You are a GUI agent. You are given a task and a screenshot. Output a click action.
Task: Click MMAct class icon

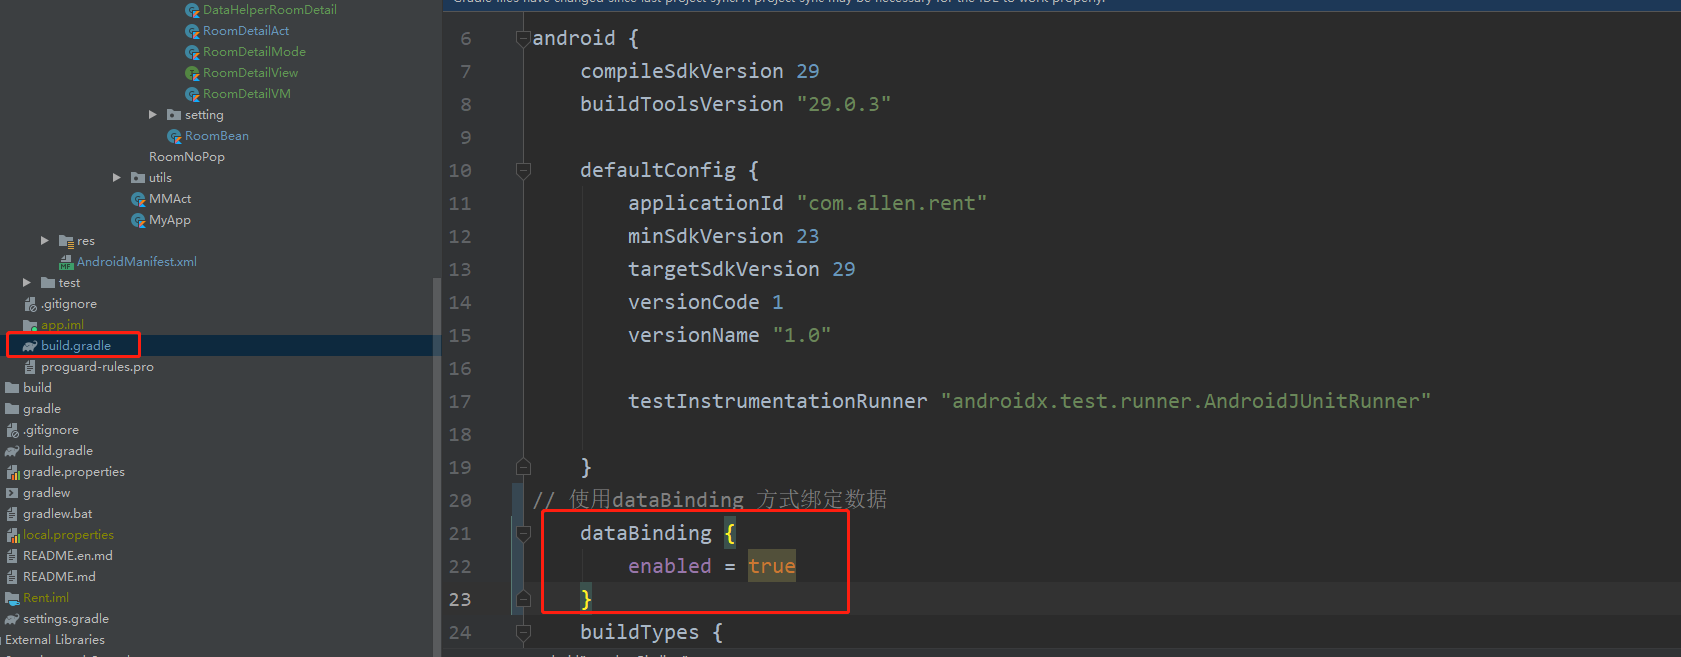point(138,199)
